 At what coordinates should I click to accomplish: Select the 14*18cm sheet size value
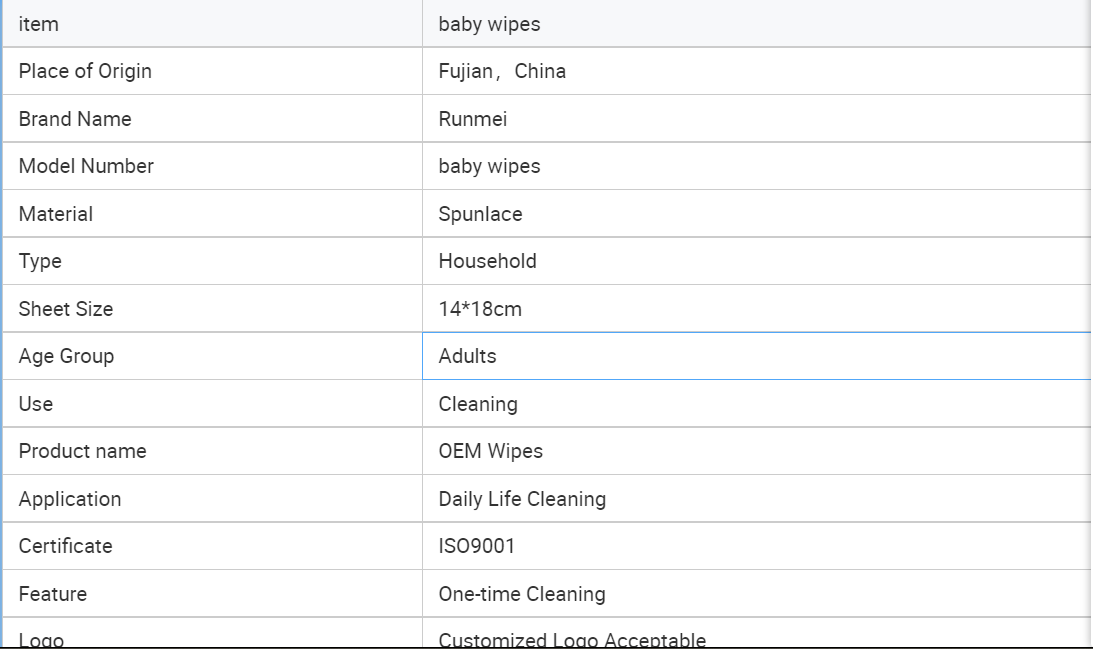click(480, 309)
